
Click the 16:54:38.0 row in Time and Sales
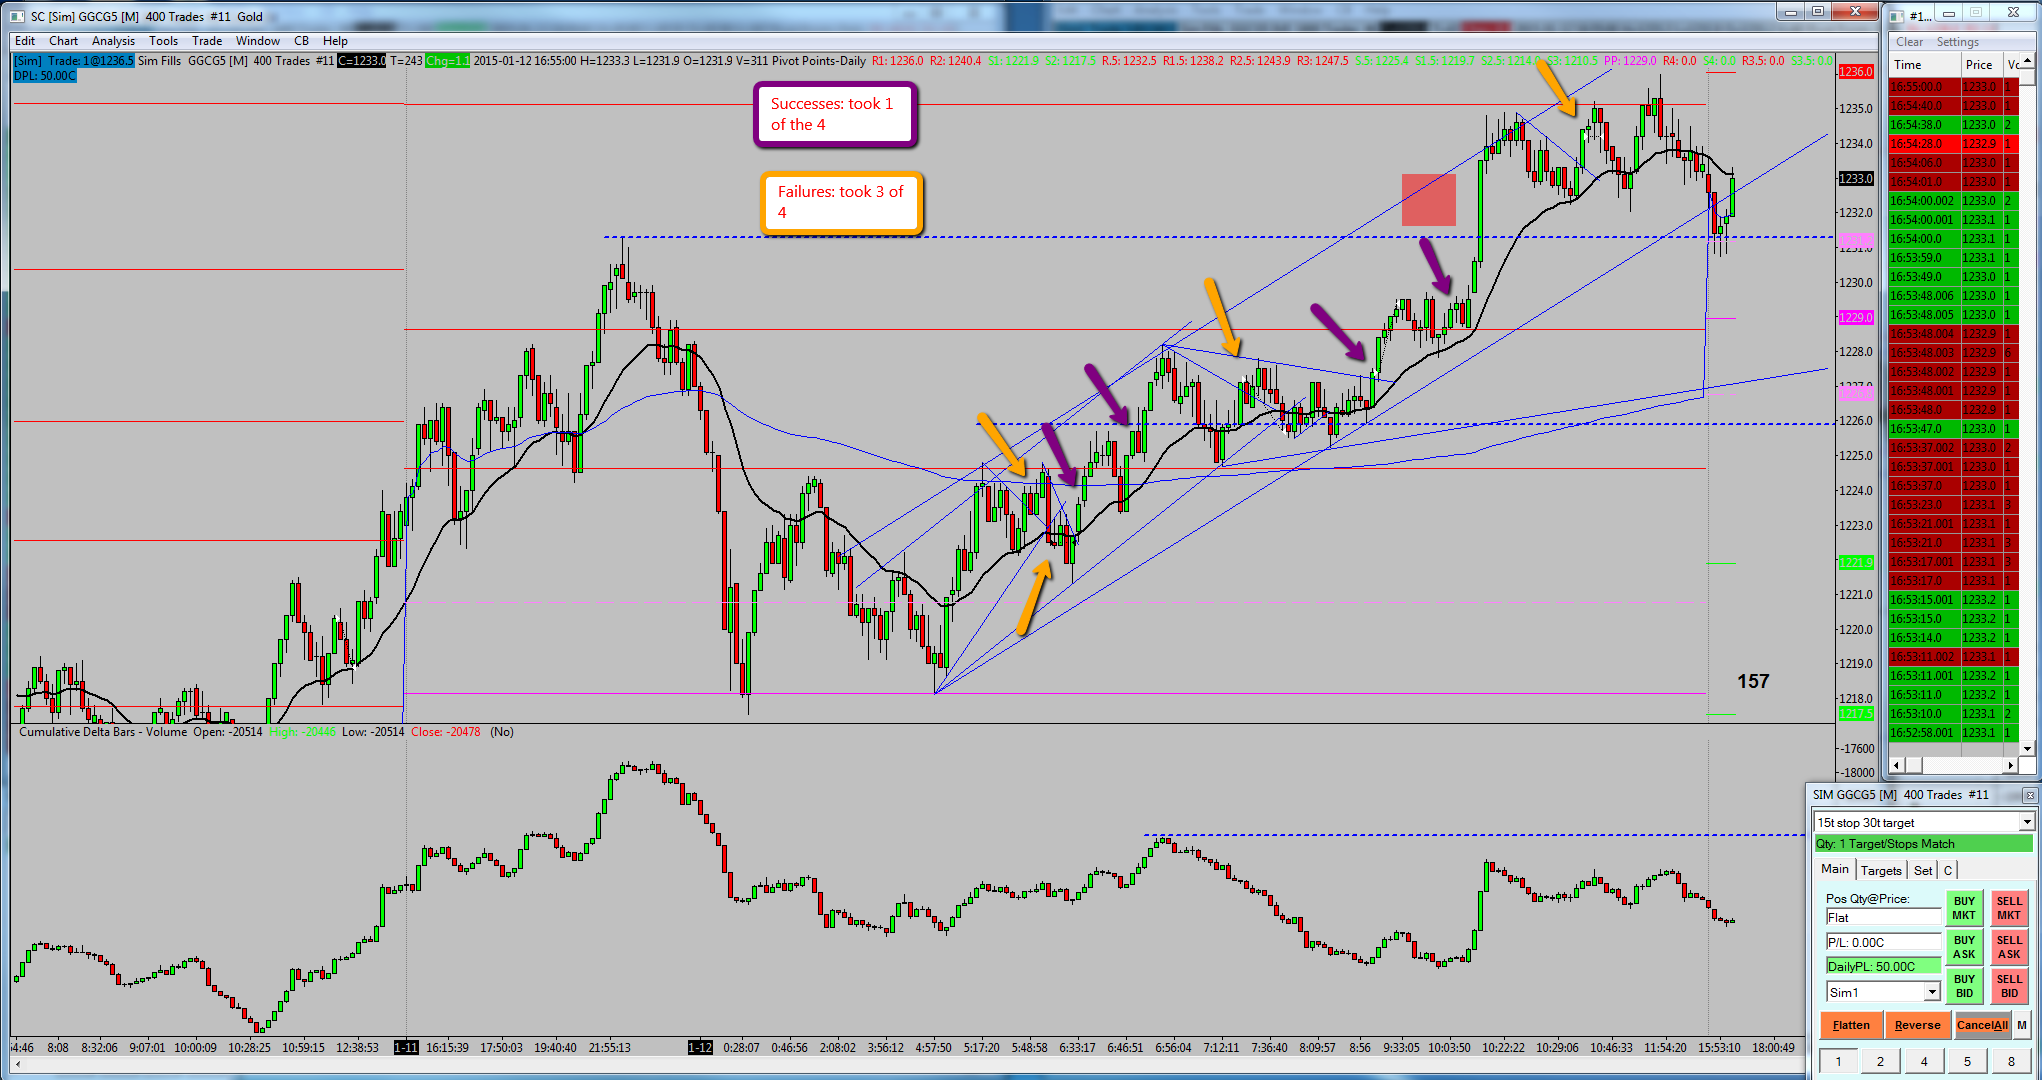(x=1954, y=125)
